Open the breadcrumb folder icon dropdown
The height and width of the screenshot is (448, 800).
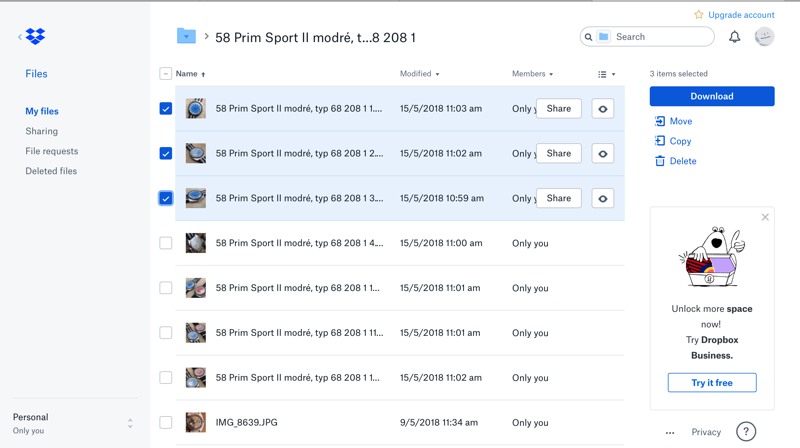click(x=186, y=36)
